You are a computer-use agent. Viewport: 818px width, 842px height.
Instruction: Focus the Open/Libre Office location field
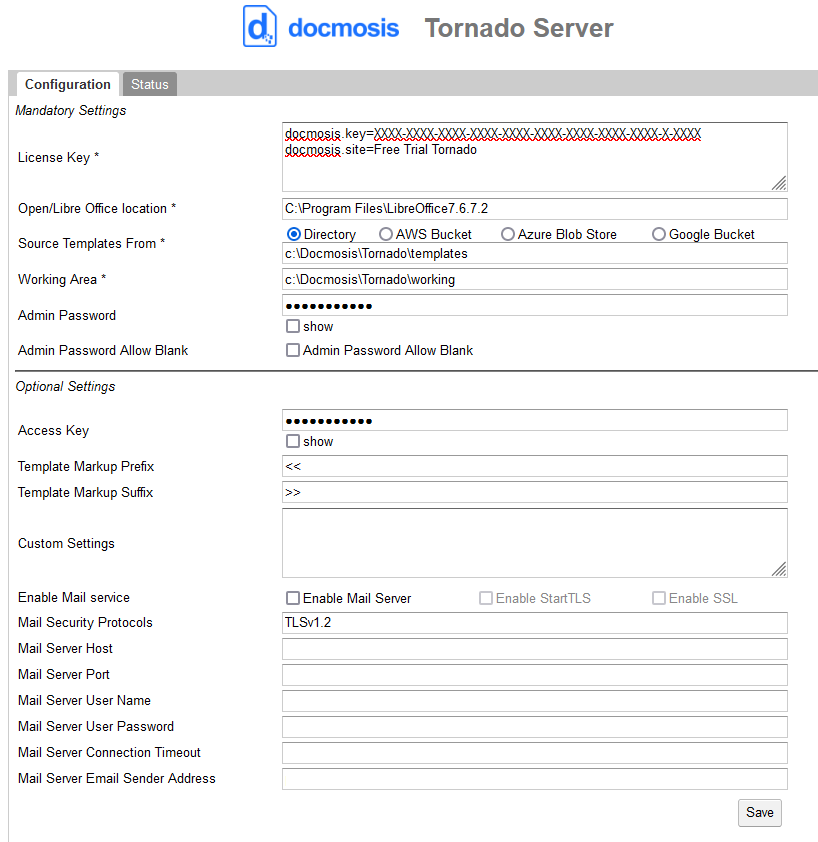click(x=534, y=209)
